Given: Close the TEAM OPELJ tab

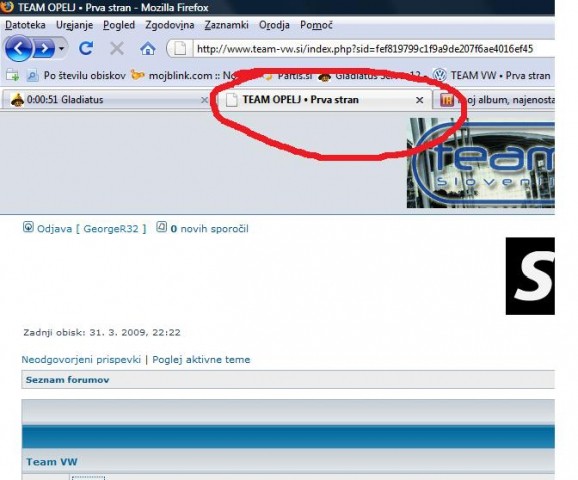Looking at the screenshot, I should (x=419, y=100).
